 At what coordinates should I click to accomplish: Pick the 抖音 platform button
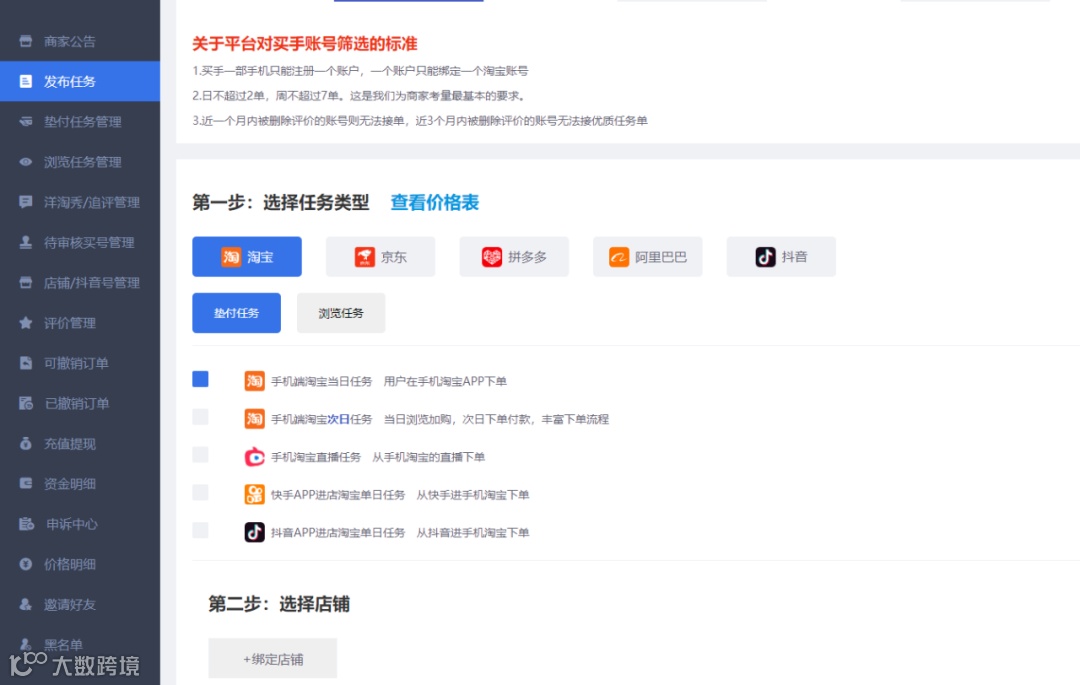[x=781, y=257]
